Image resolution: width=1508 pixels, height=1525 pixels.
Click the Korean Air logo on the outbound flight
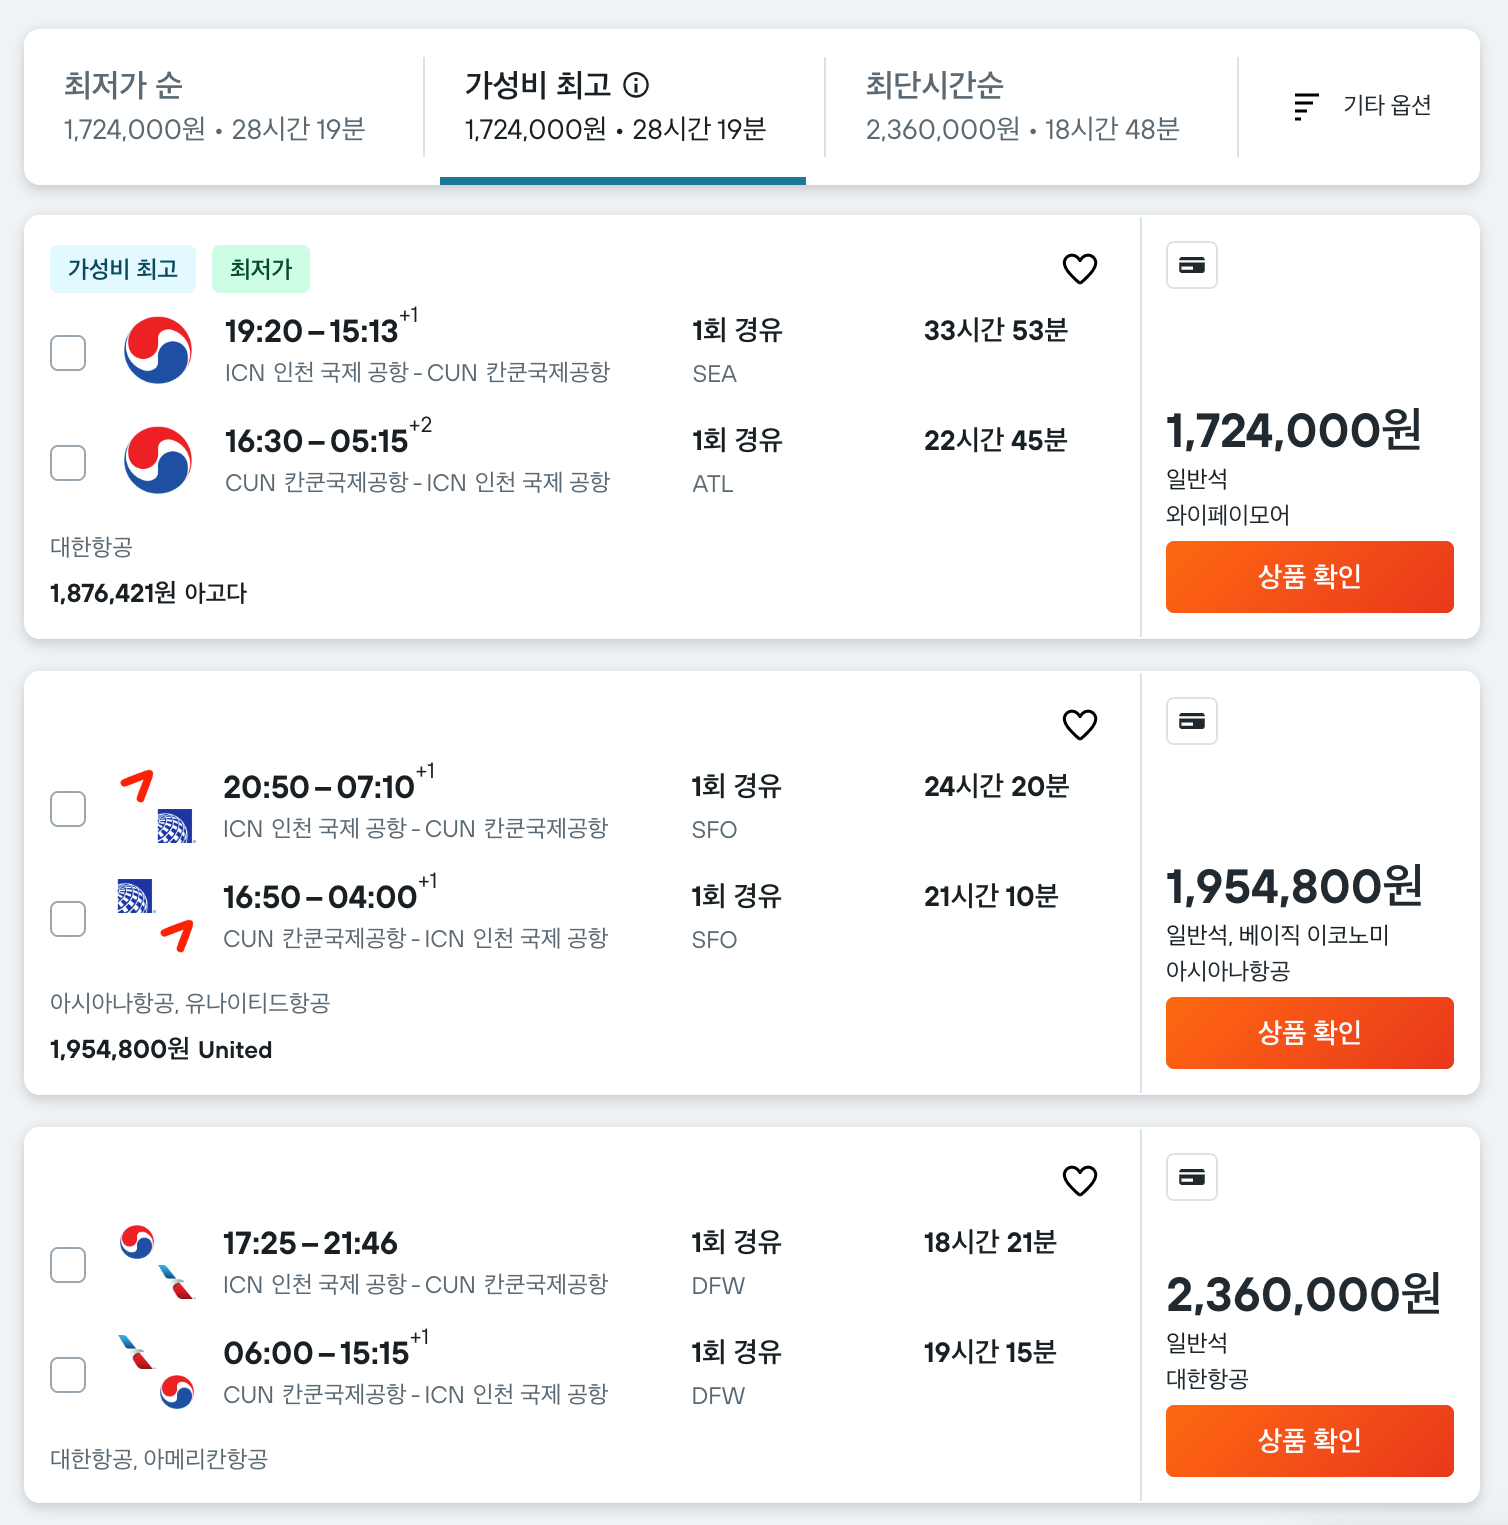(160, 350)
